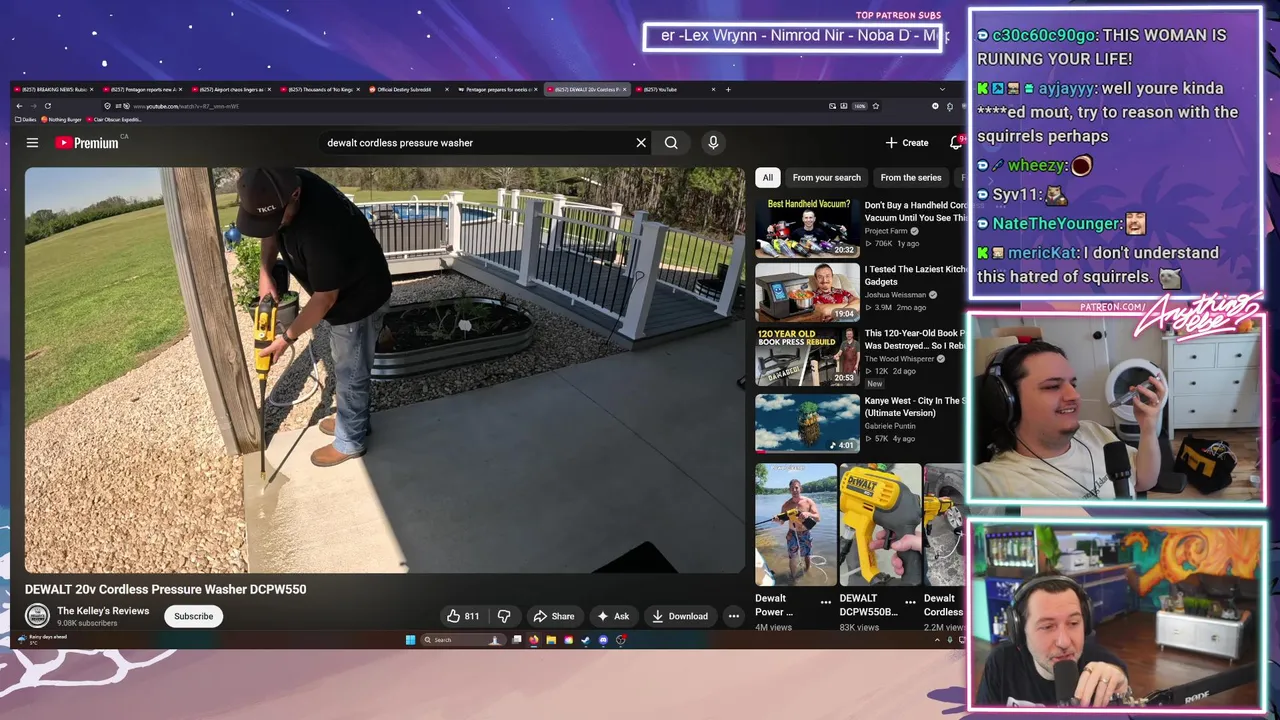Open options for DEWALT DCPW550B short

coord(910,602)
